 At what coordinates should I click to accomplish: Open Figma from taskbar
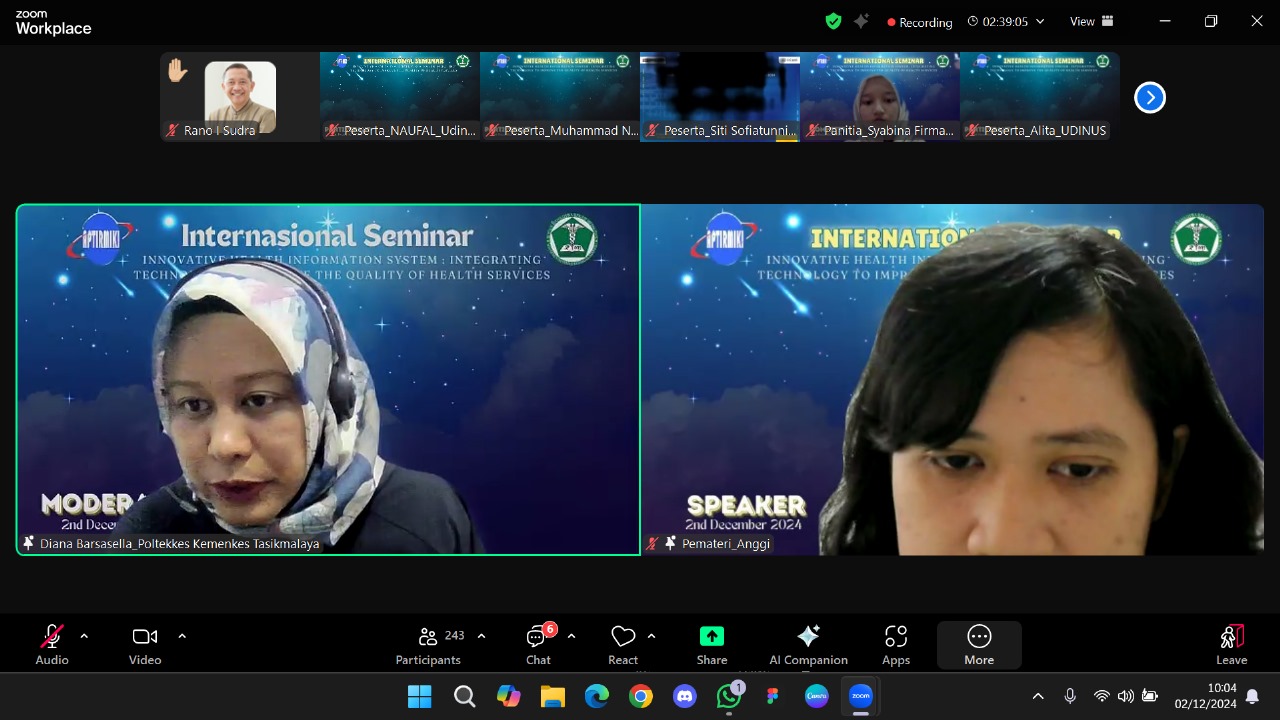tap(773, 696)
